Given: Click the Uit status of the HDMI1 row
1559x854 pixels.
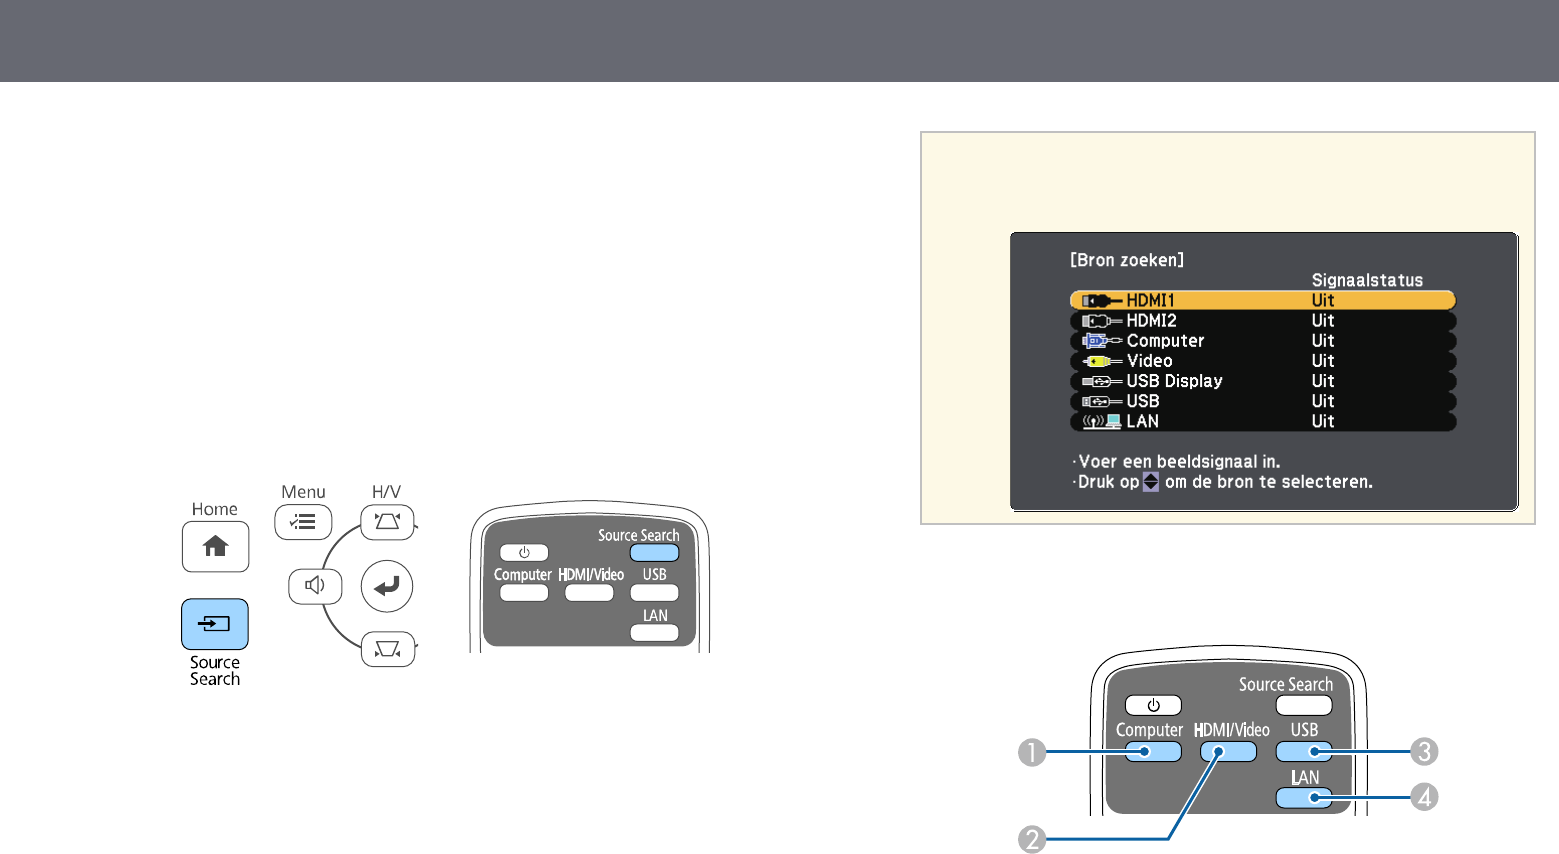Looking at the screenshot, I should [x=1323, y=300].
